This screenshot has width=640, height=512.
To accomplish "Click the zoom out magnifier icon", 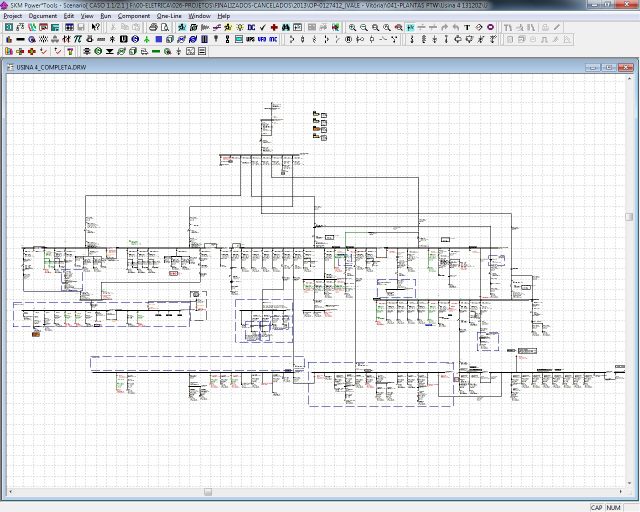I will coord(364,27).
